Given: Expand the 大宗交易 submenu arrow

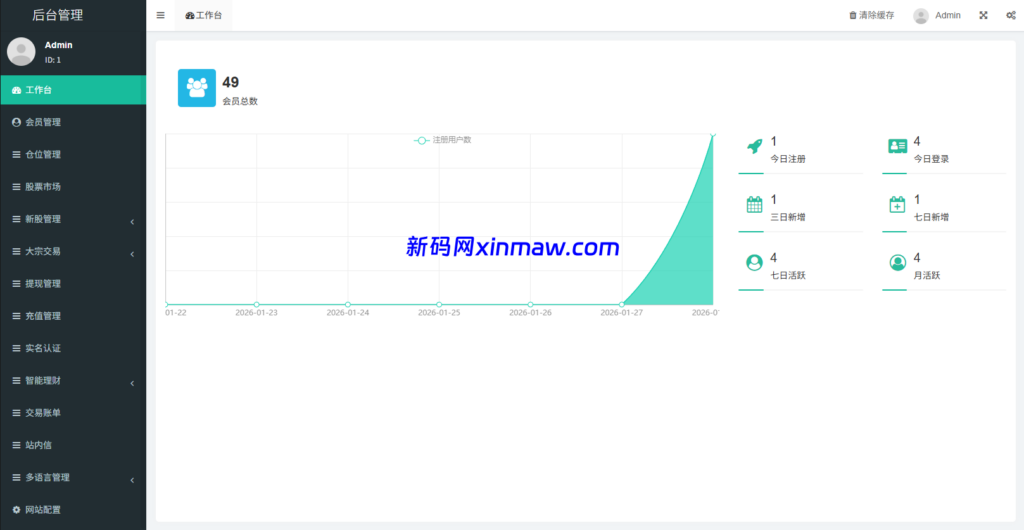Looking at the screenshot, I should click(x=132, y=254).
